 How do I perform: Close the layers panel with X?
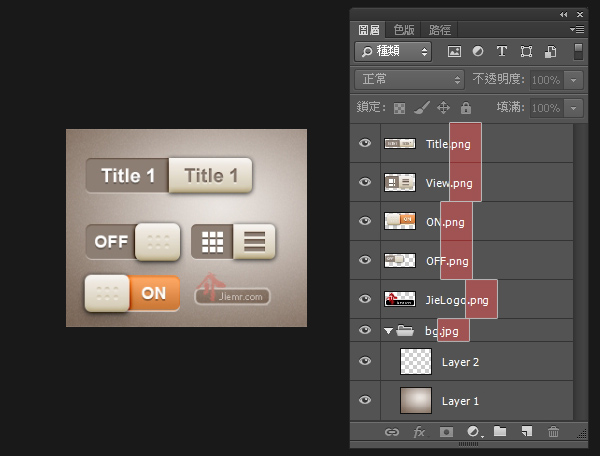click(580, 15)
